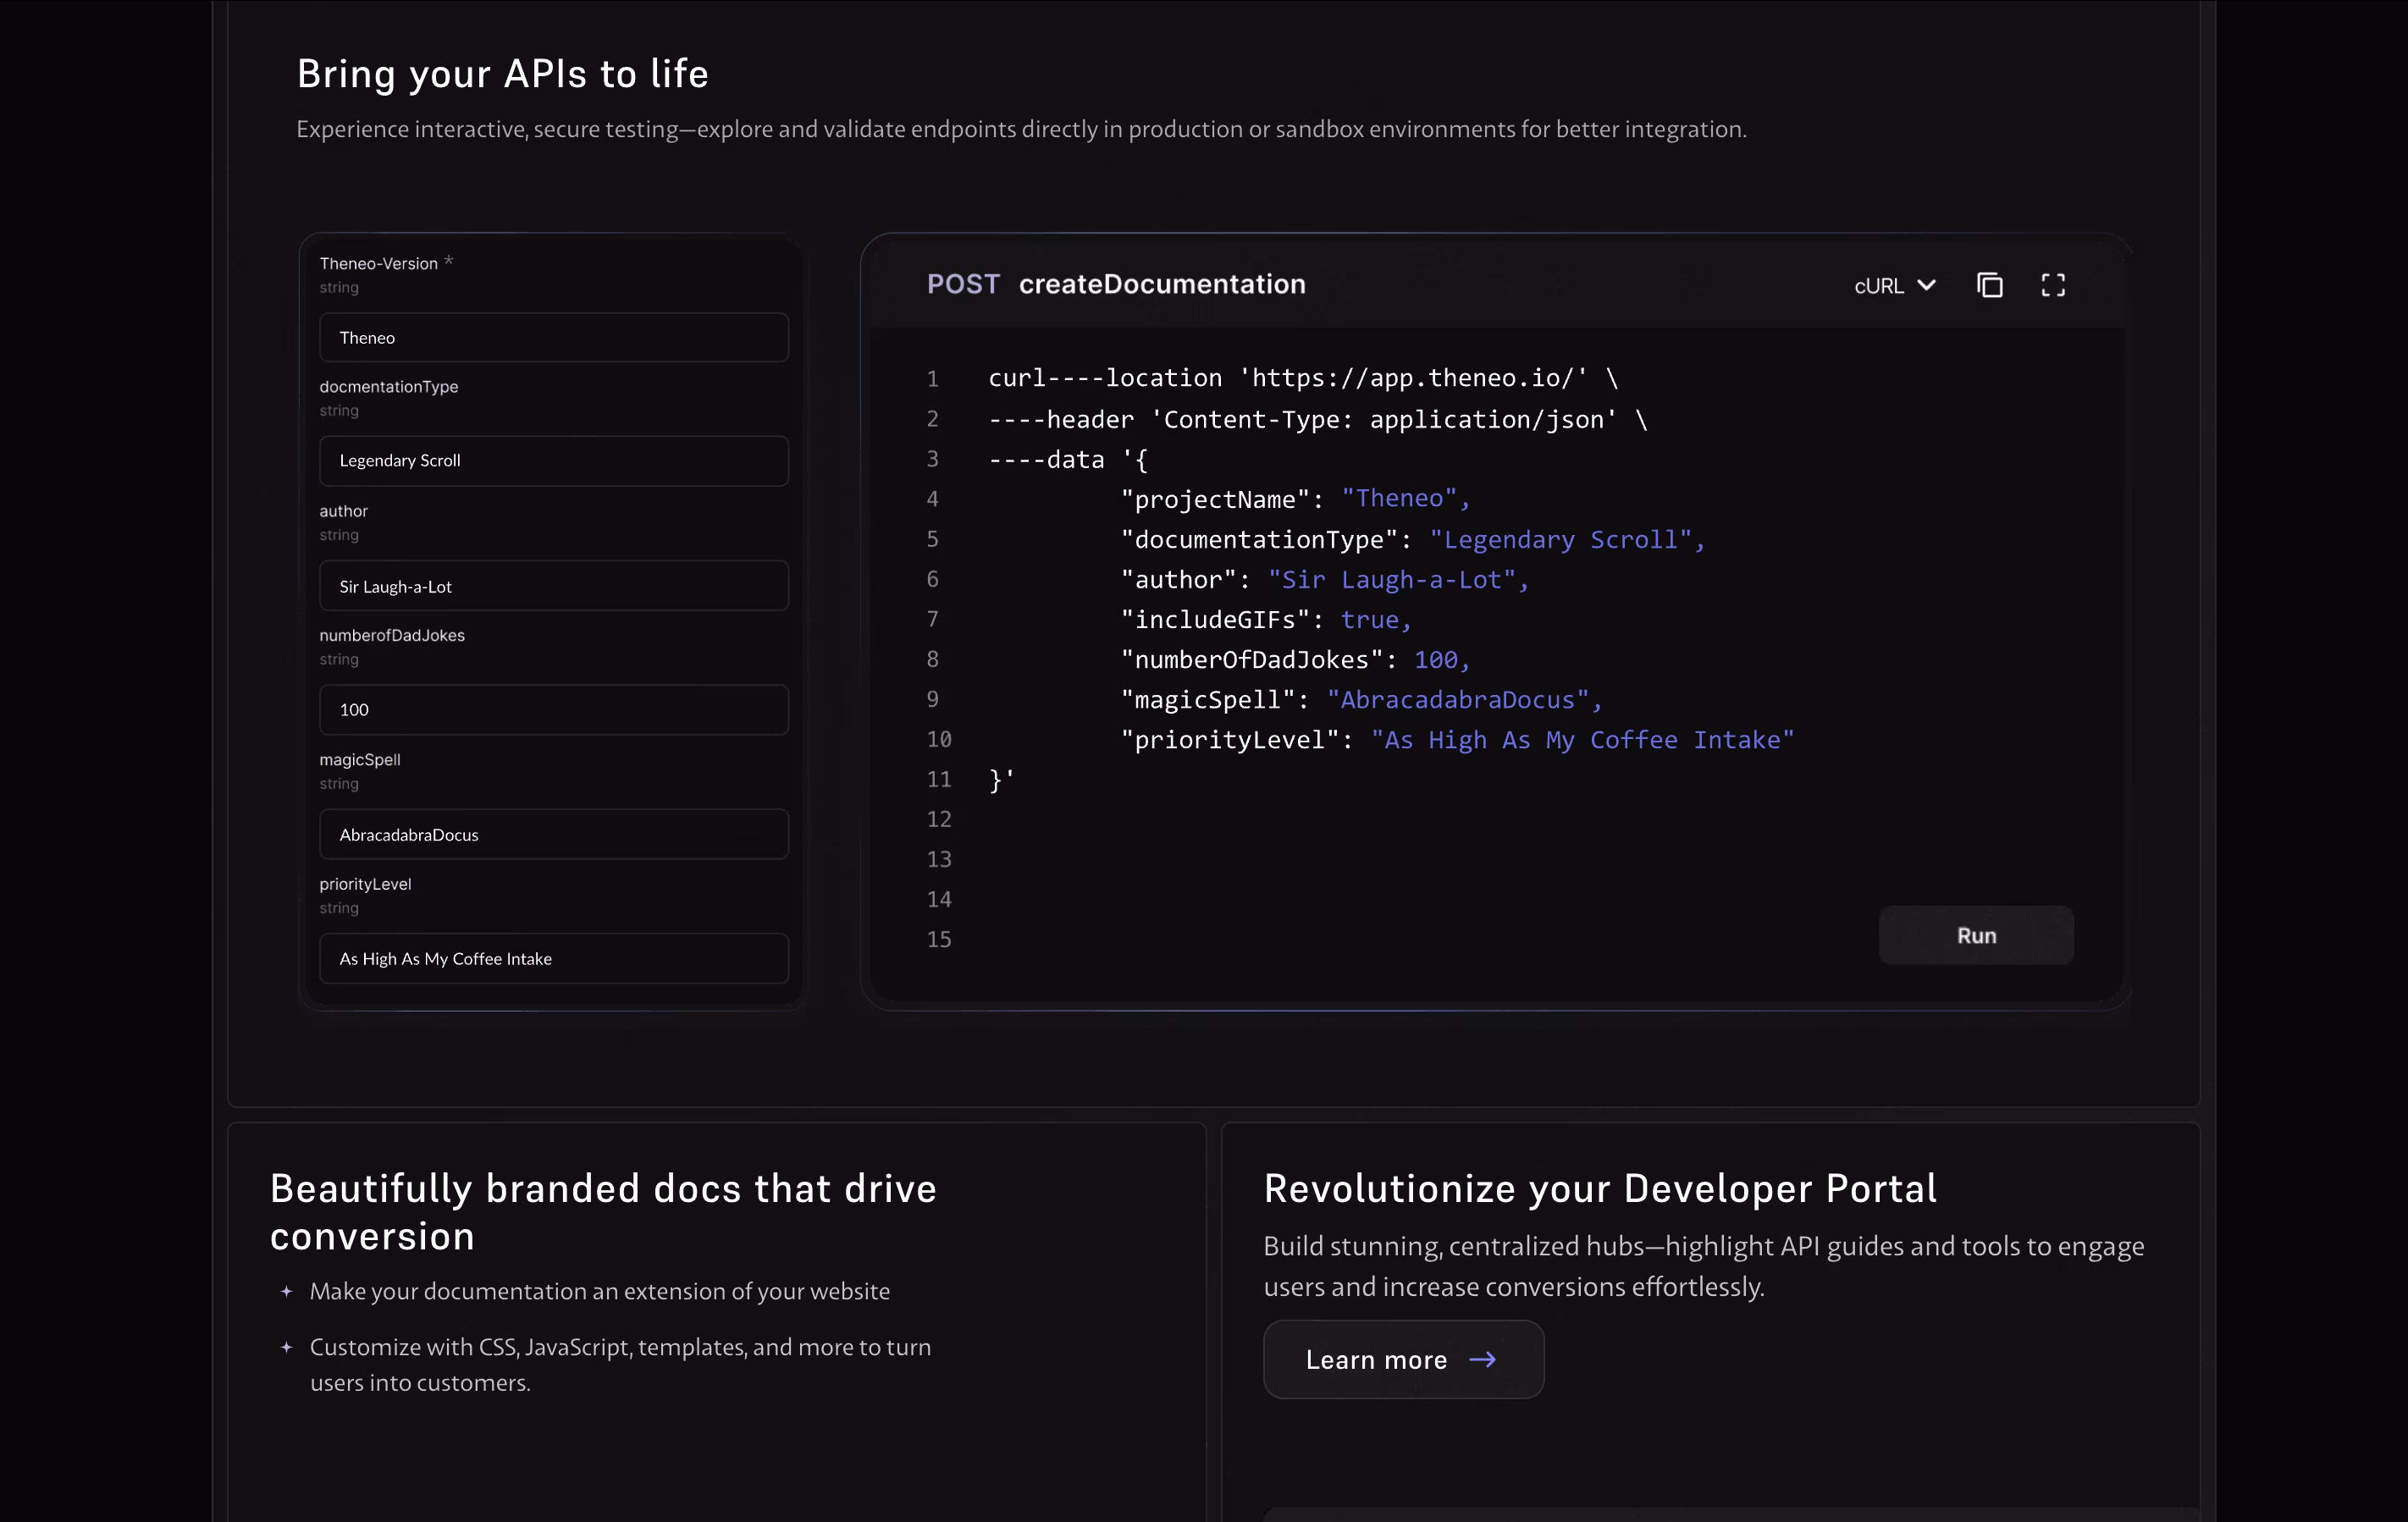Click Revolutionize your Developer Portal heading
Screen dimensions: 2408x1522
pos(1600,1188)
